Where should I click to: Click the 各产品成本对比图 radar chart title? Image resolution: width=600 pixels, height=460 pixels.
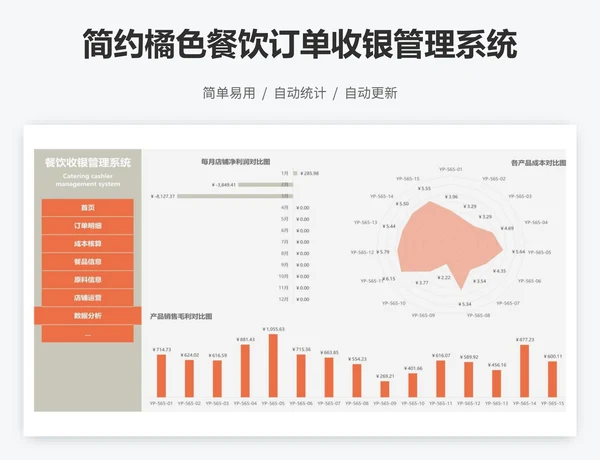pos(538,162)
